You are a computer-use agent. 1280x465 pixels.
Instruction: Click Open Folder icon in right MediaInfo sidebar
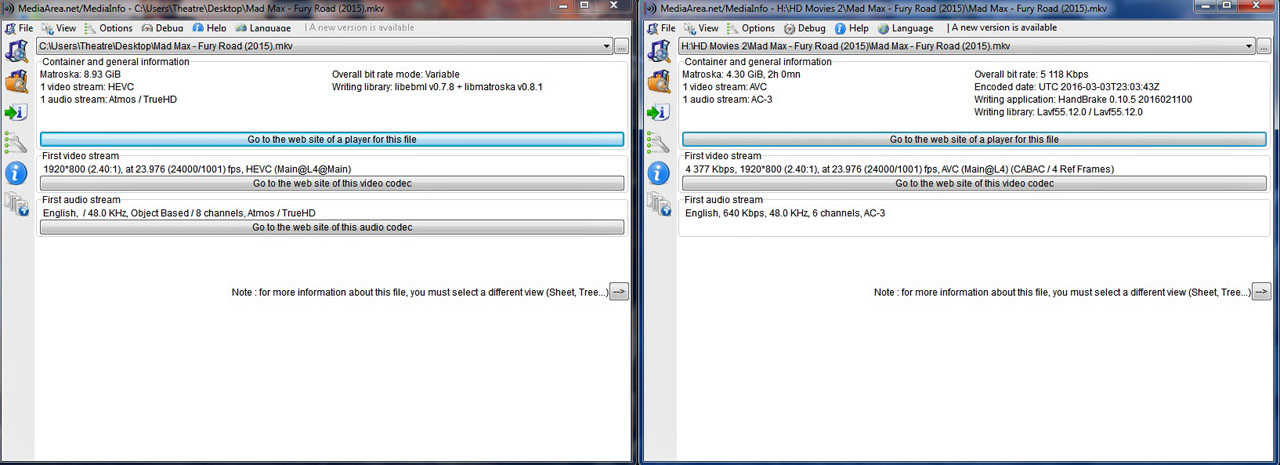point(658,82)
